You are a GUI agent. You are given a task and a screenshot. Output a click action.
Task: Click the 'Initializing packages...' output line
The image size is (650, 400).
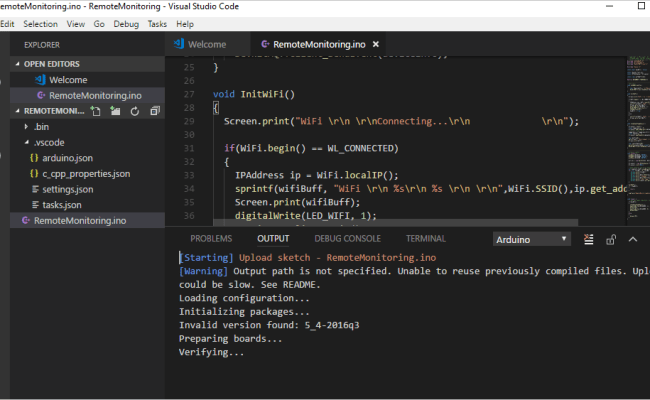coord(244,312)
